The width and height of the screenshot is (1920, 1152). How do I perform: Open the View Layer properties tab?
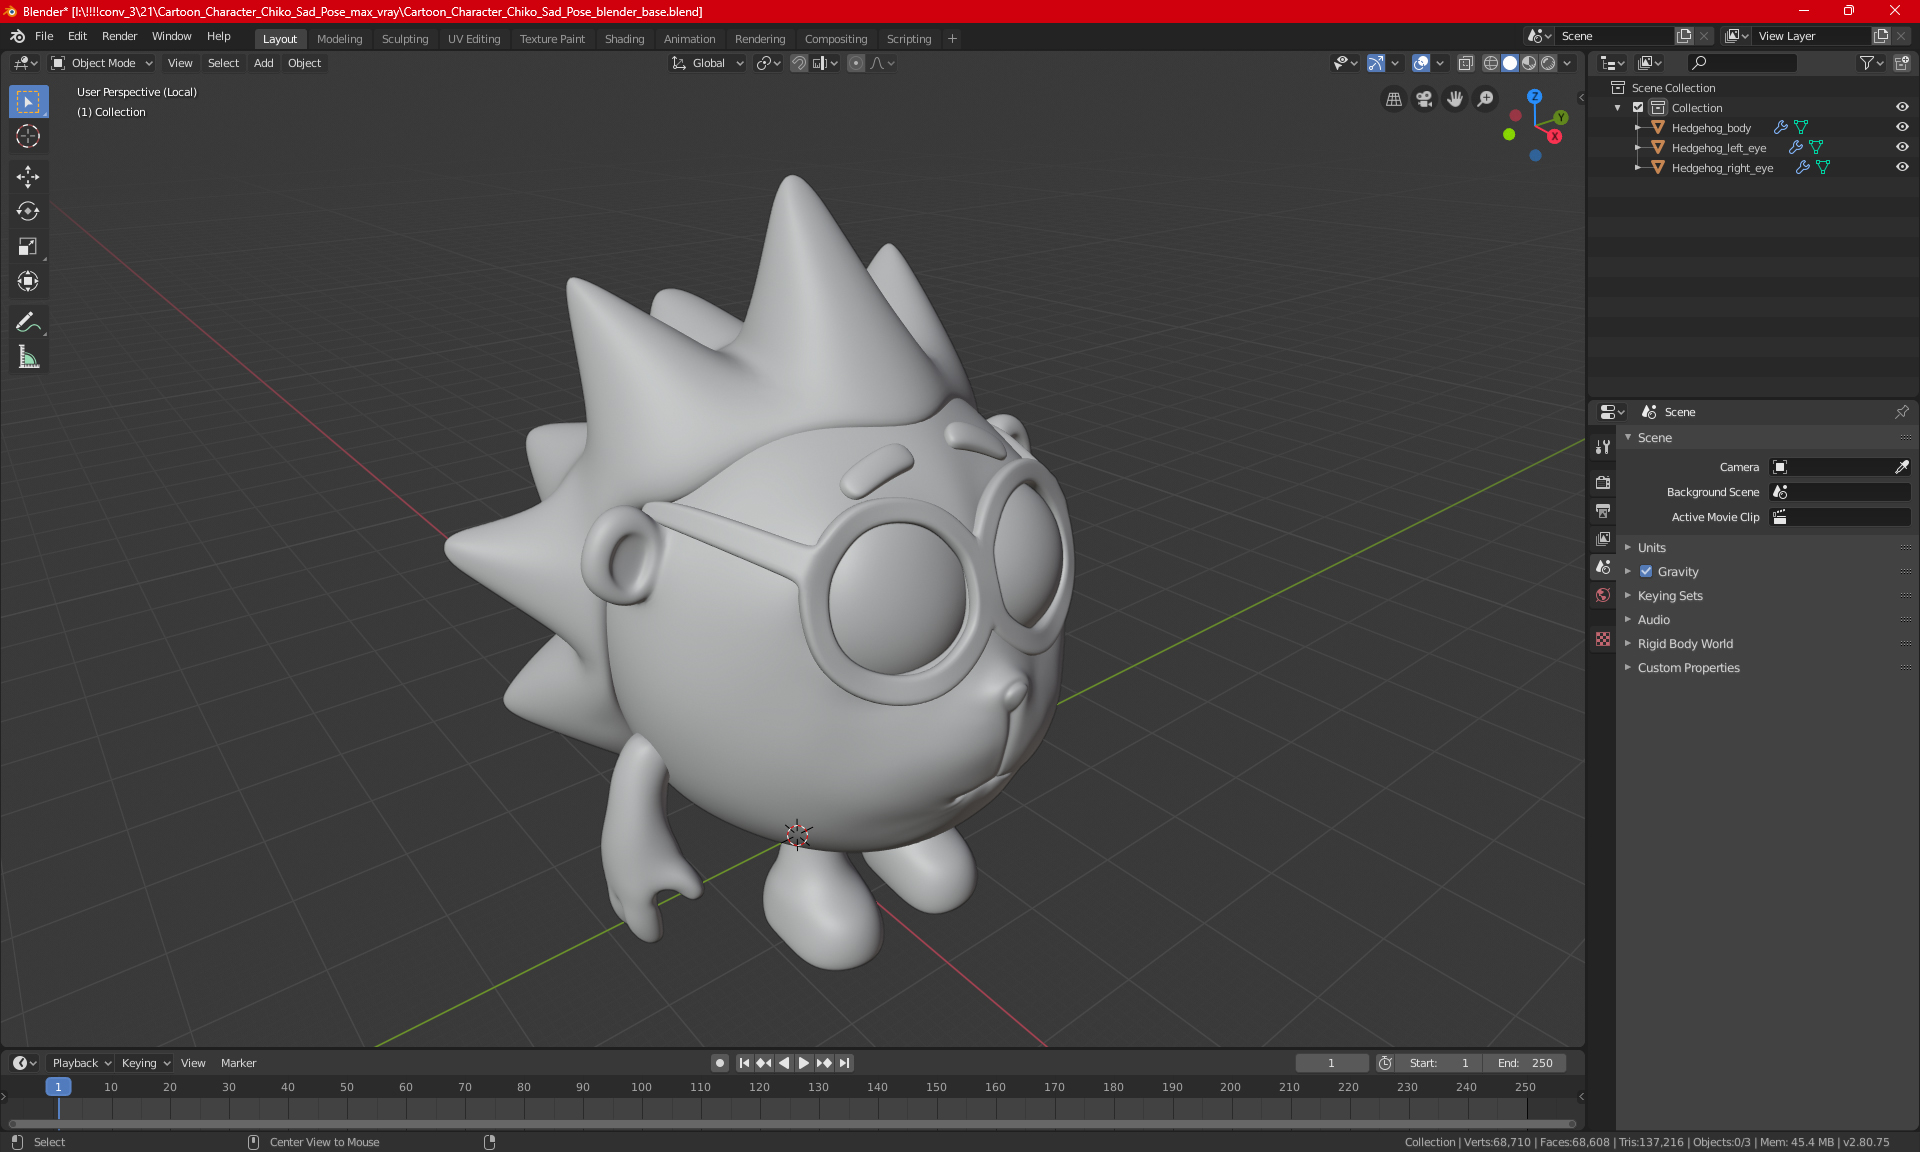point(1603,539)
